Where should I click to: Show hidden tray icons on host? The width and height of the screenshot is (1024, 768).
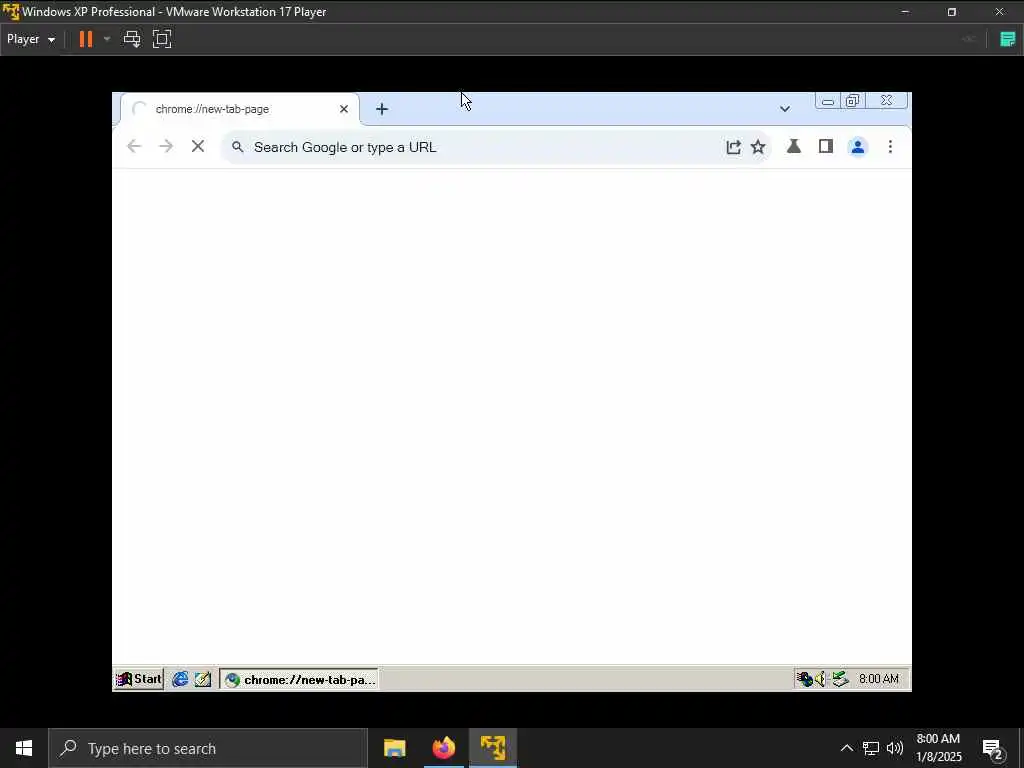846,748
